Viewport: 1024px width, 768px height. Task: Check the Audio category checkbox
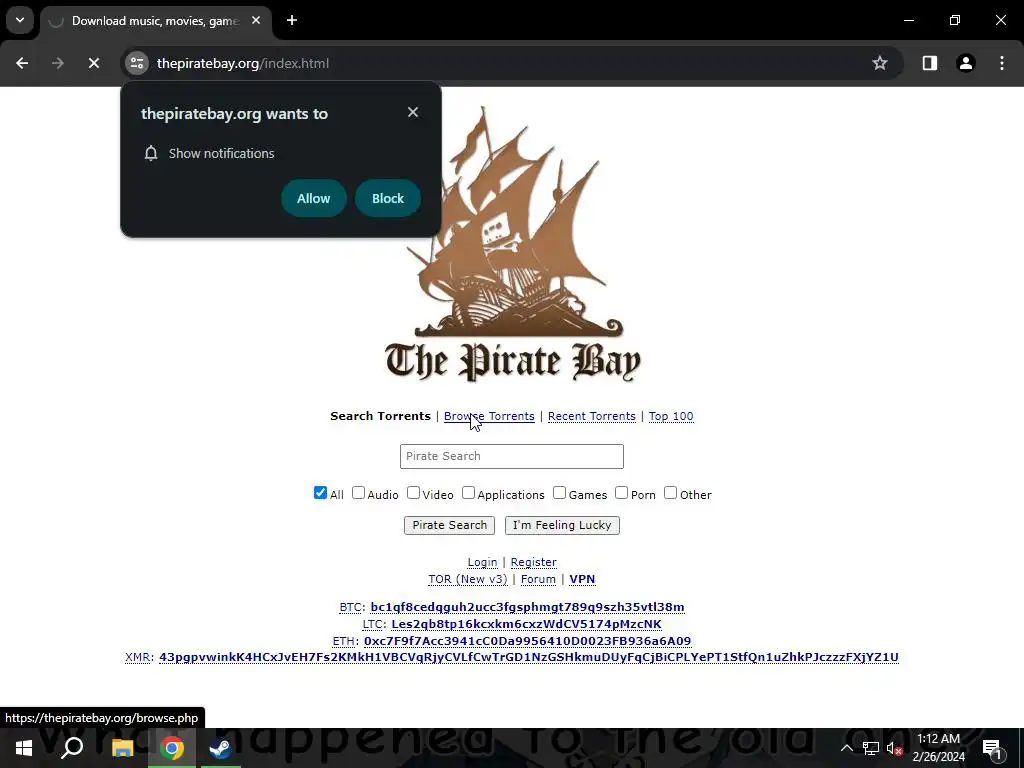tap(358, 493)
